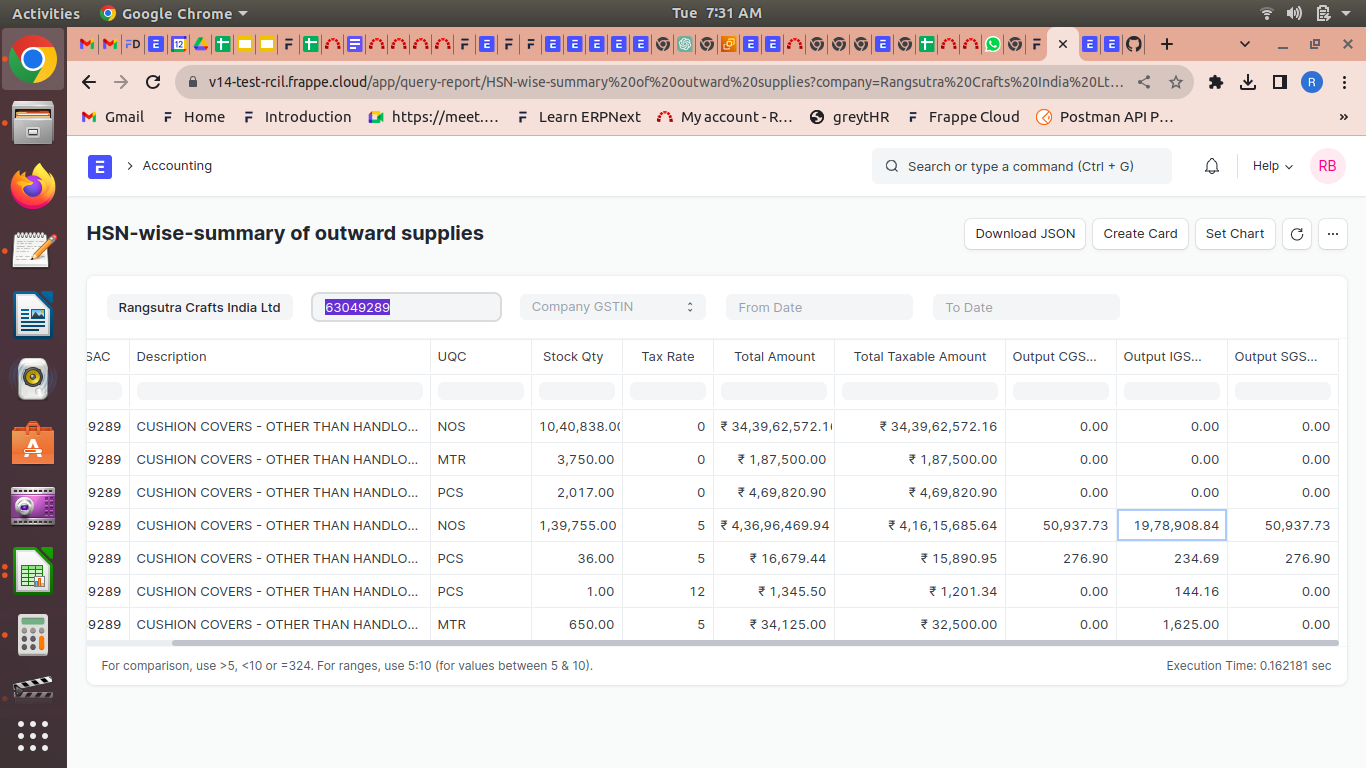Open notifications via the bell icon
This screenshot has height=768, width=1366.
pos(1211,166)
